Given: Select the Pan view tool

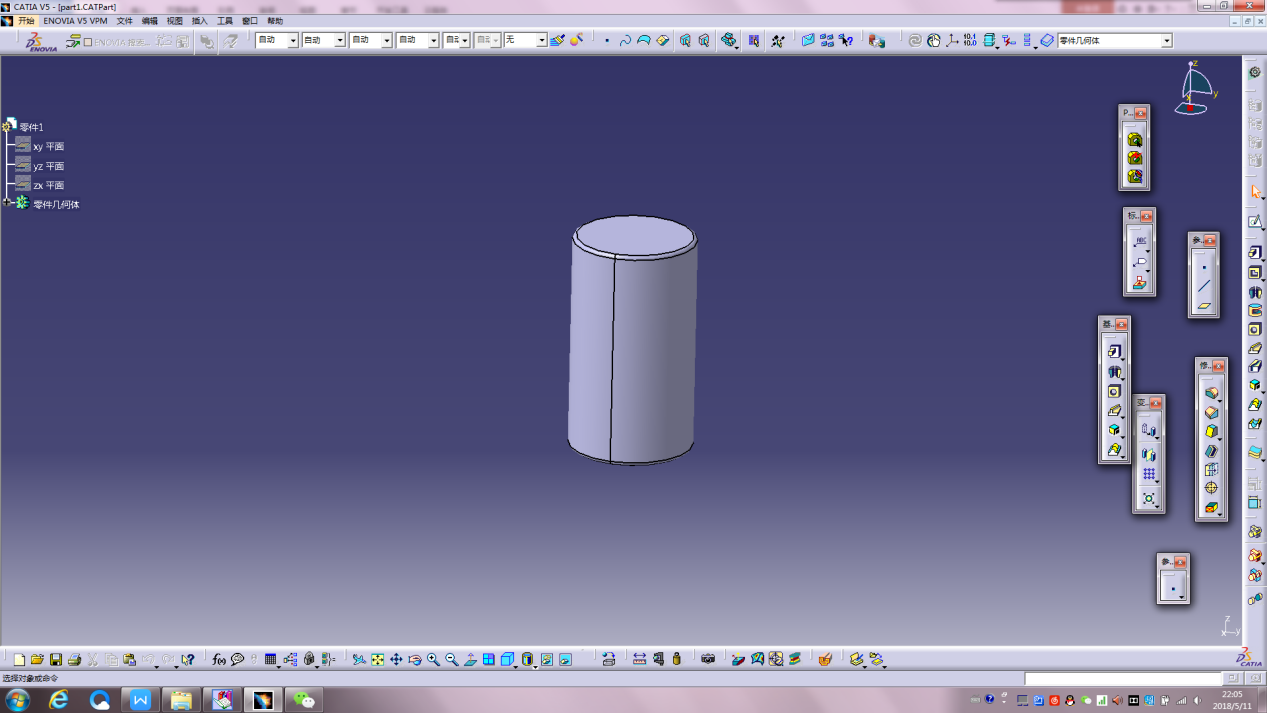Looking at the screenshot, I should click(396, 660).
